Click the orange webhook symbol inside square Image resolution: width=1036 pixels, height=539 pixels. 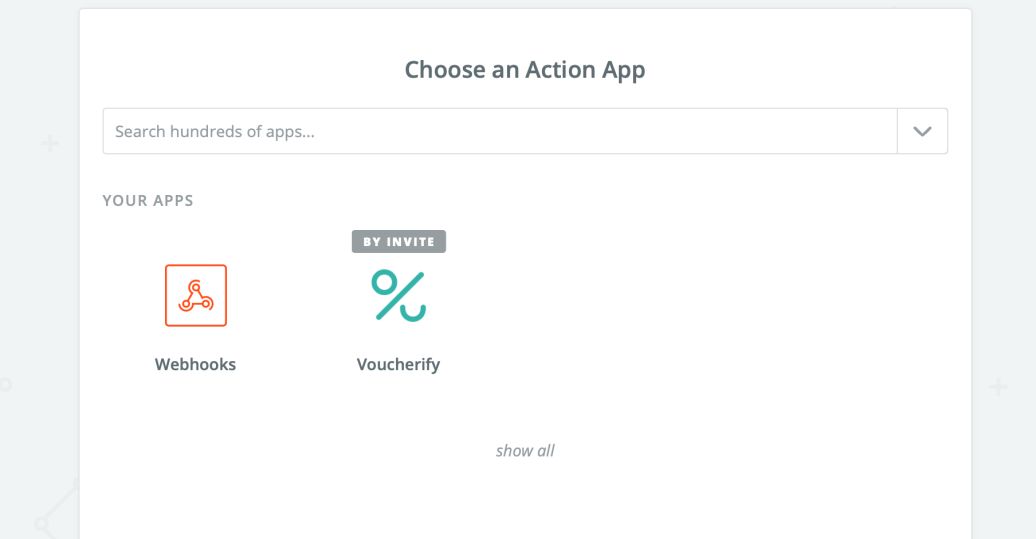196,297
